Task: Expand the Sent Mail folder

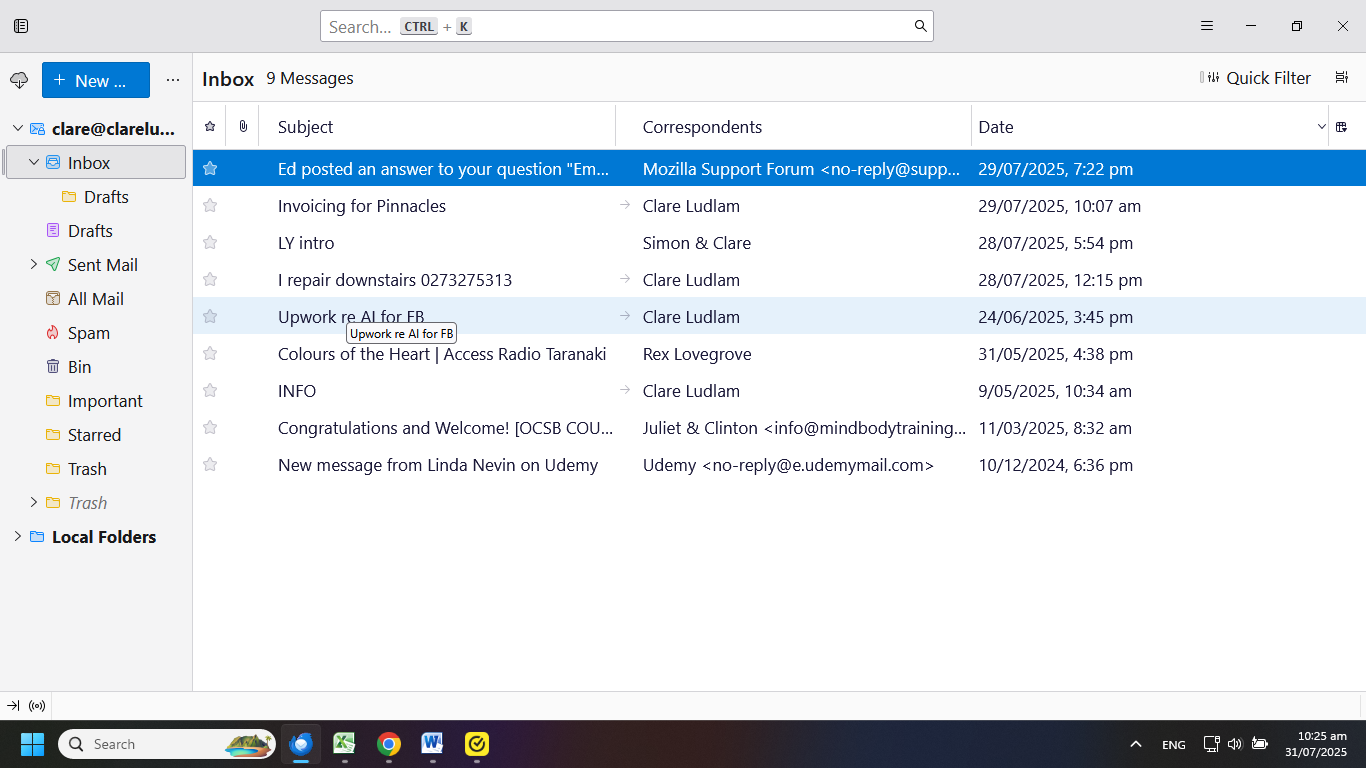Action: (33, 265)
